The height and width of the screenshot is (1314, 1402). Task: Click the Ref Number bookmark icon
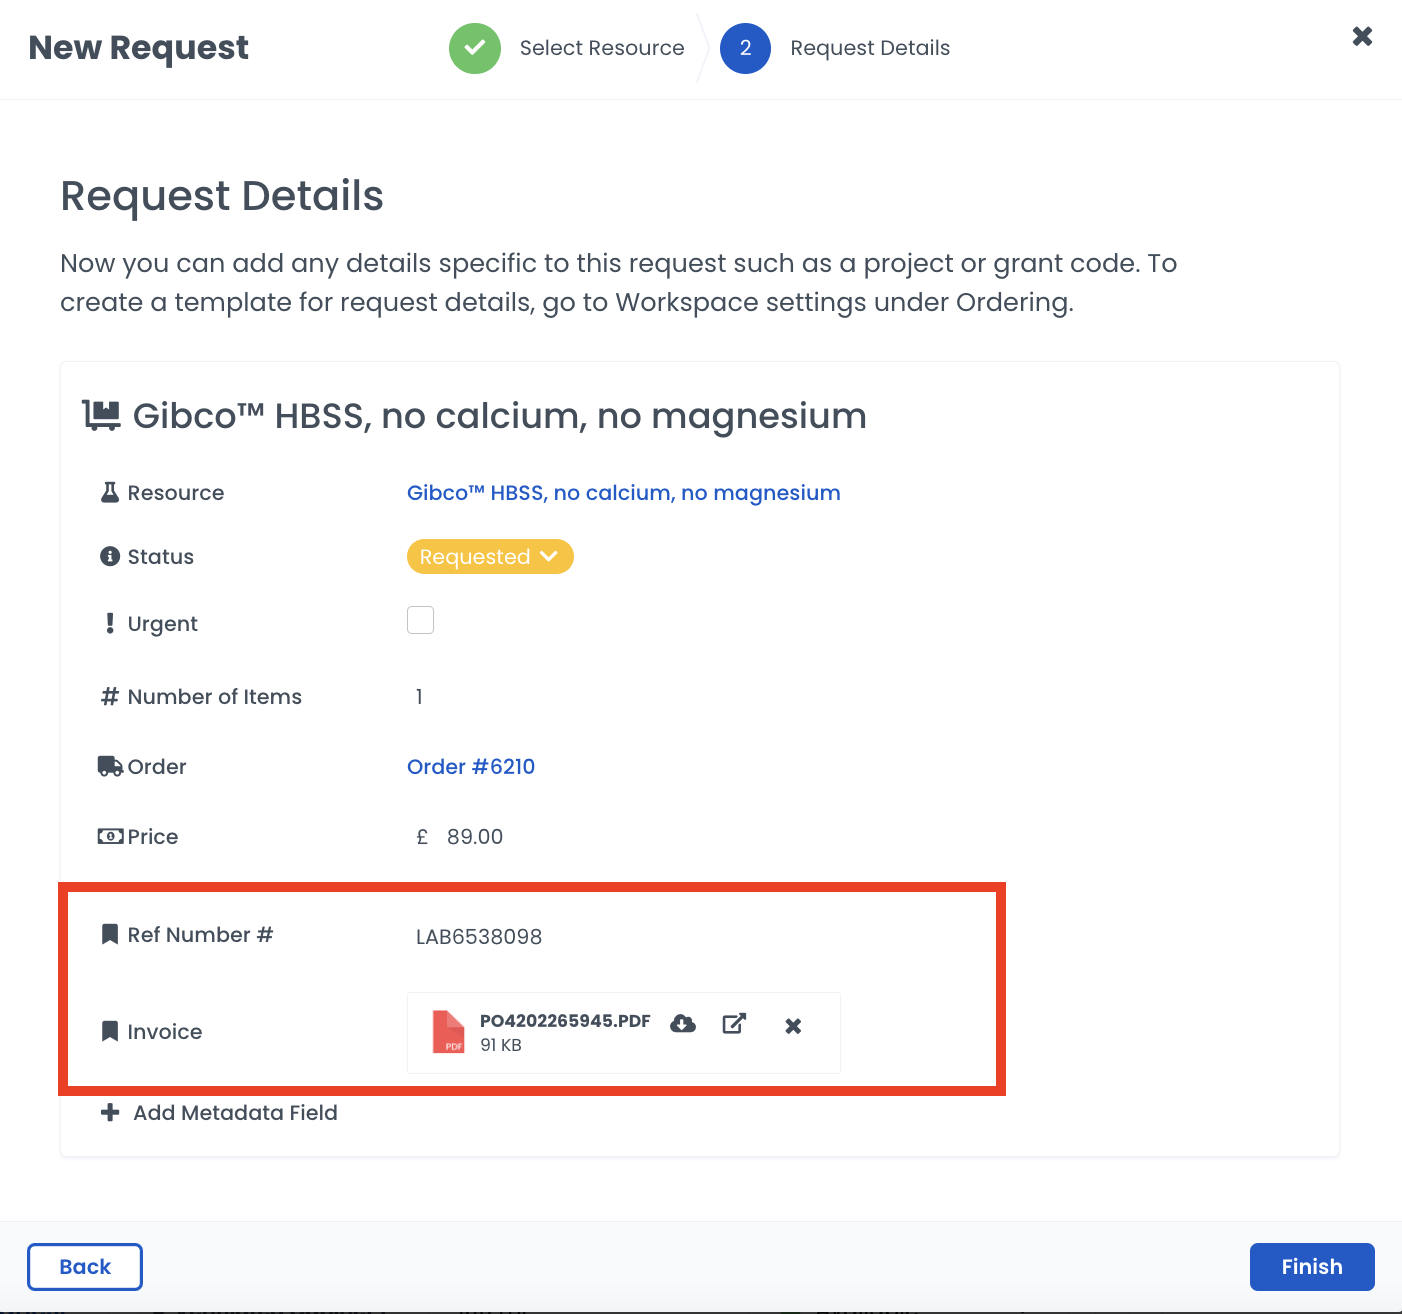[110, 935]
